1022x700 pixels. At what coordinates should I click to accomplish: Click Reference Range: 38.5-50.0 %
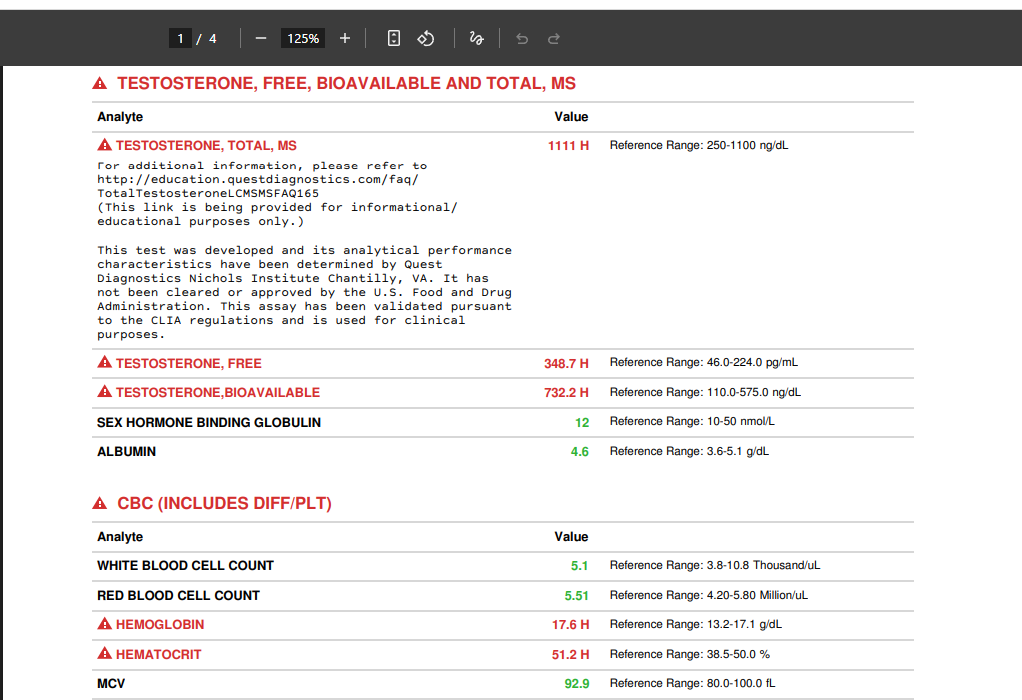[x=690, y=654]
